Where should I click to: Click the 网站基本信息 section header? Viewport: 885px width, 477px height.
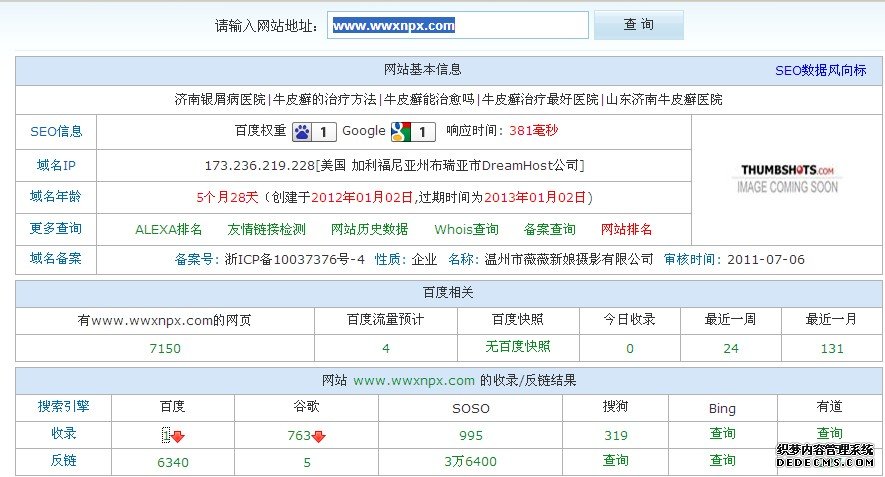pyautogui.click(x=423, y=69)
